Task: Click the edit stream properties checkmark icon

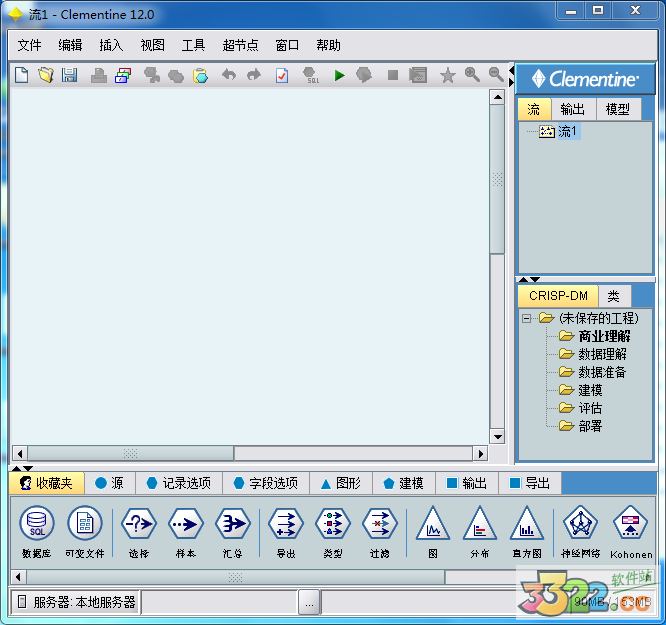Action: (x=282, y=76)
